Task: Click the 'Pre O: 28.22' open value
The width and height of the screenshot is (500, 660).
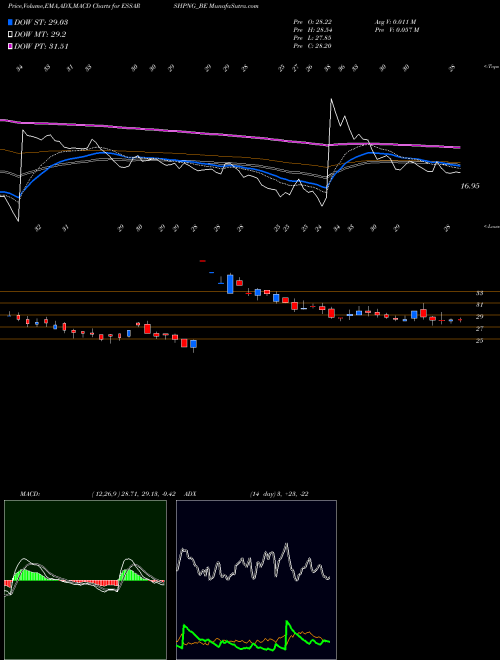Action: point(313,22)
